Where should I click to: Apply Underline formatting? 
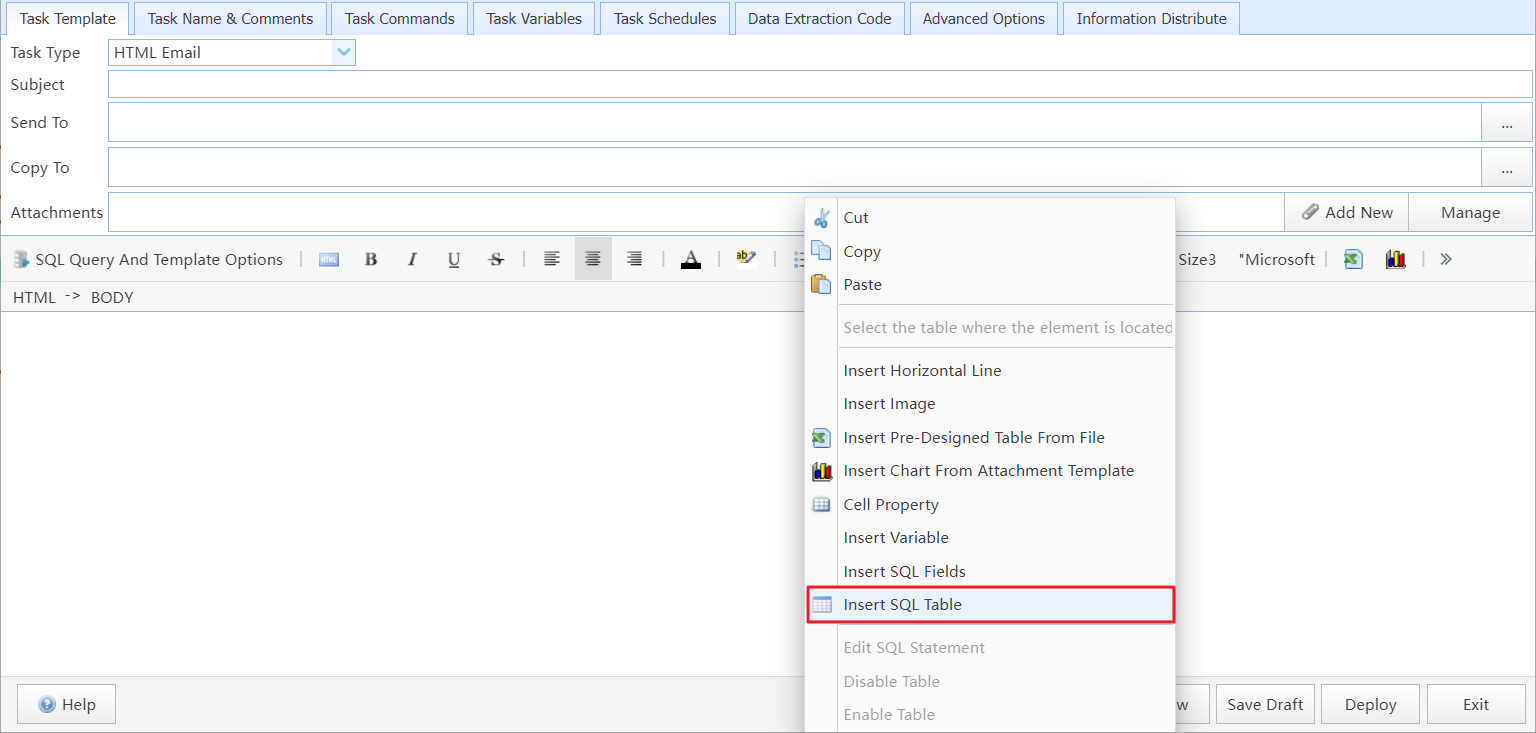[454, 259]
